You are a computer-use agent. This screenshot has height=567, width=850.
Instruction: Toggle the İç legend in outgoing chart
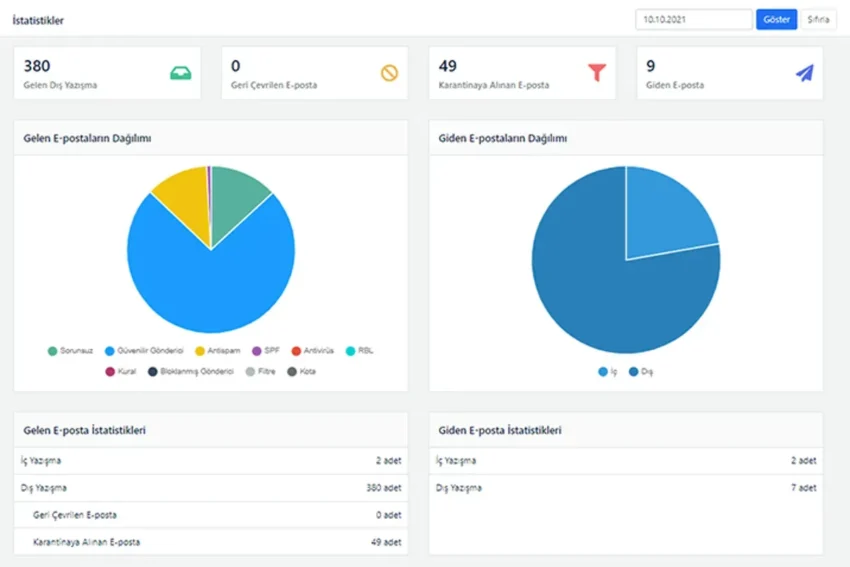point(607,371)
